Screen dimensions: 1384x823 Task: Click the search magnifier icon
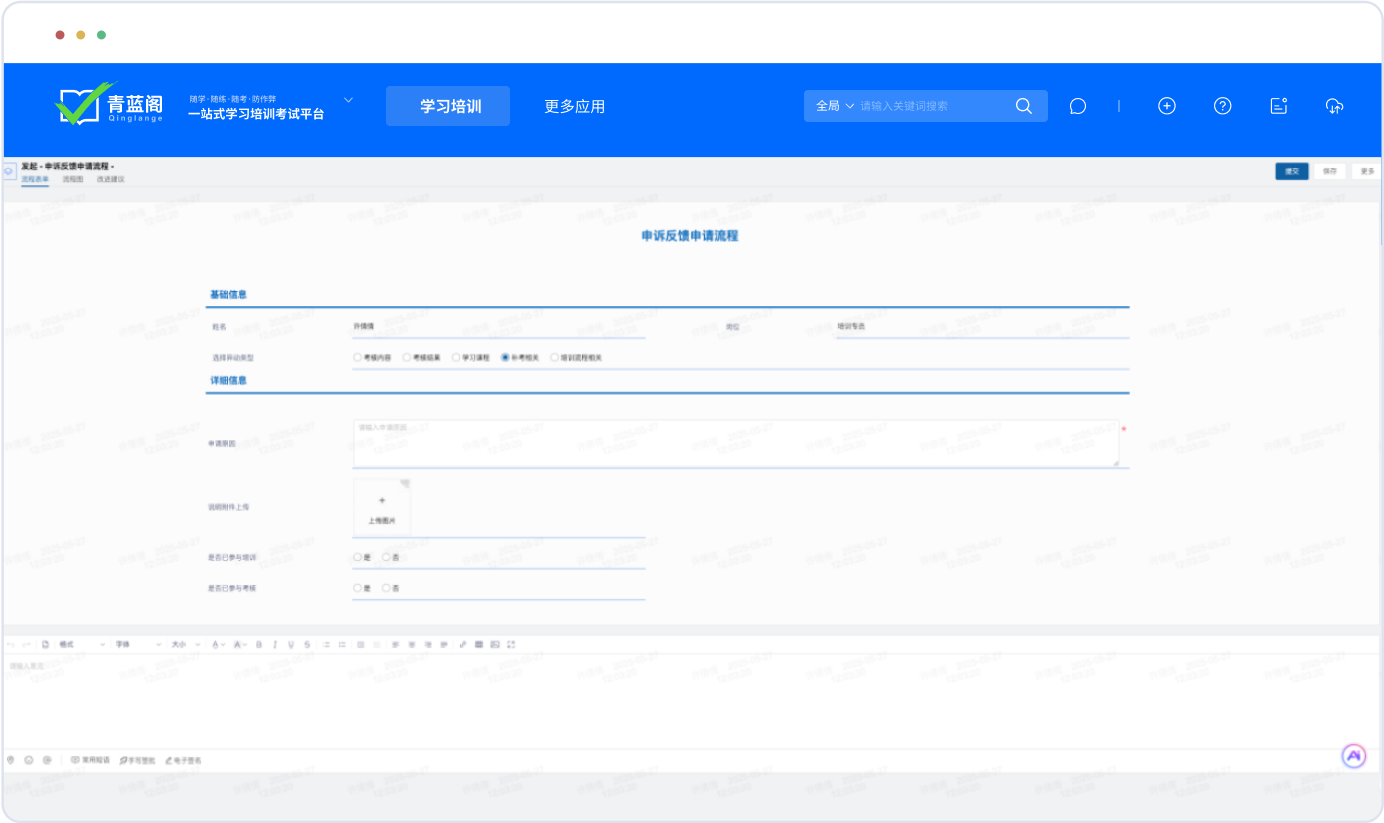pyautogui.click(x=1023, y=106)
